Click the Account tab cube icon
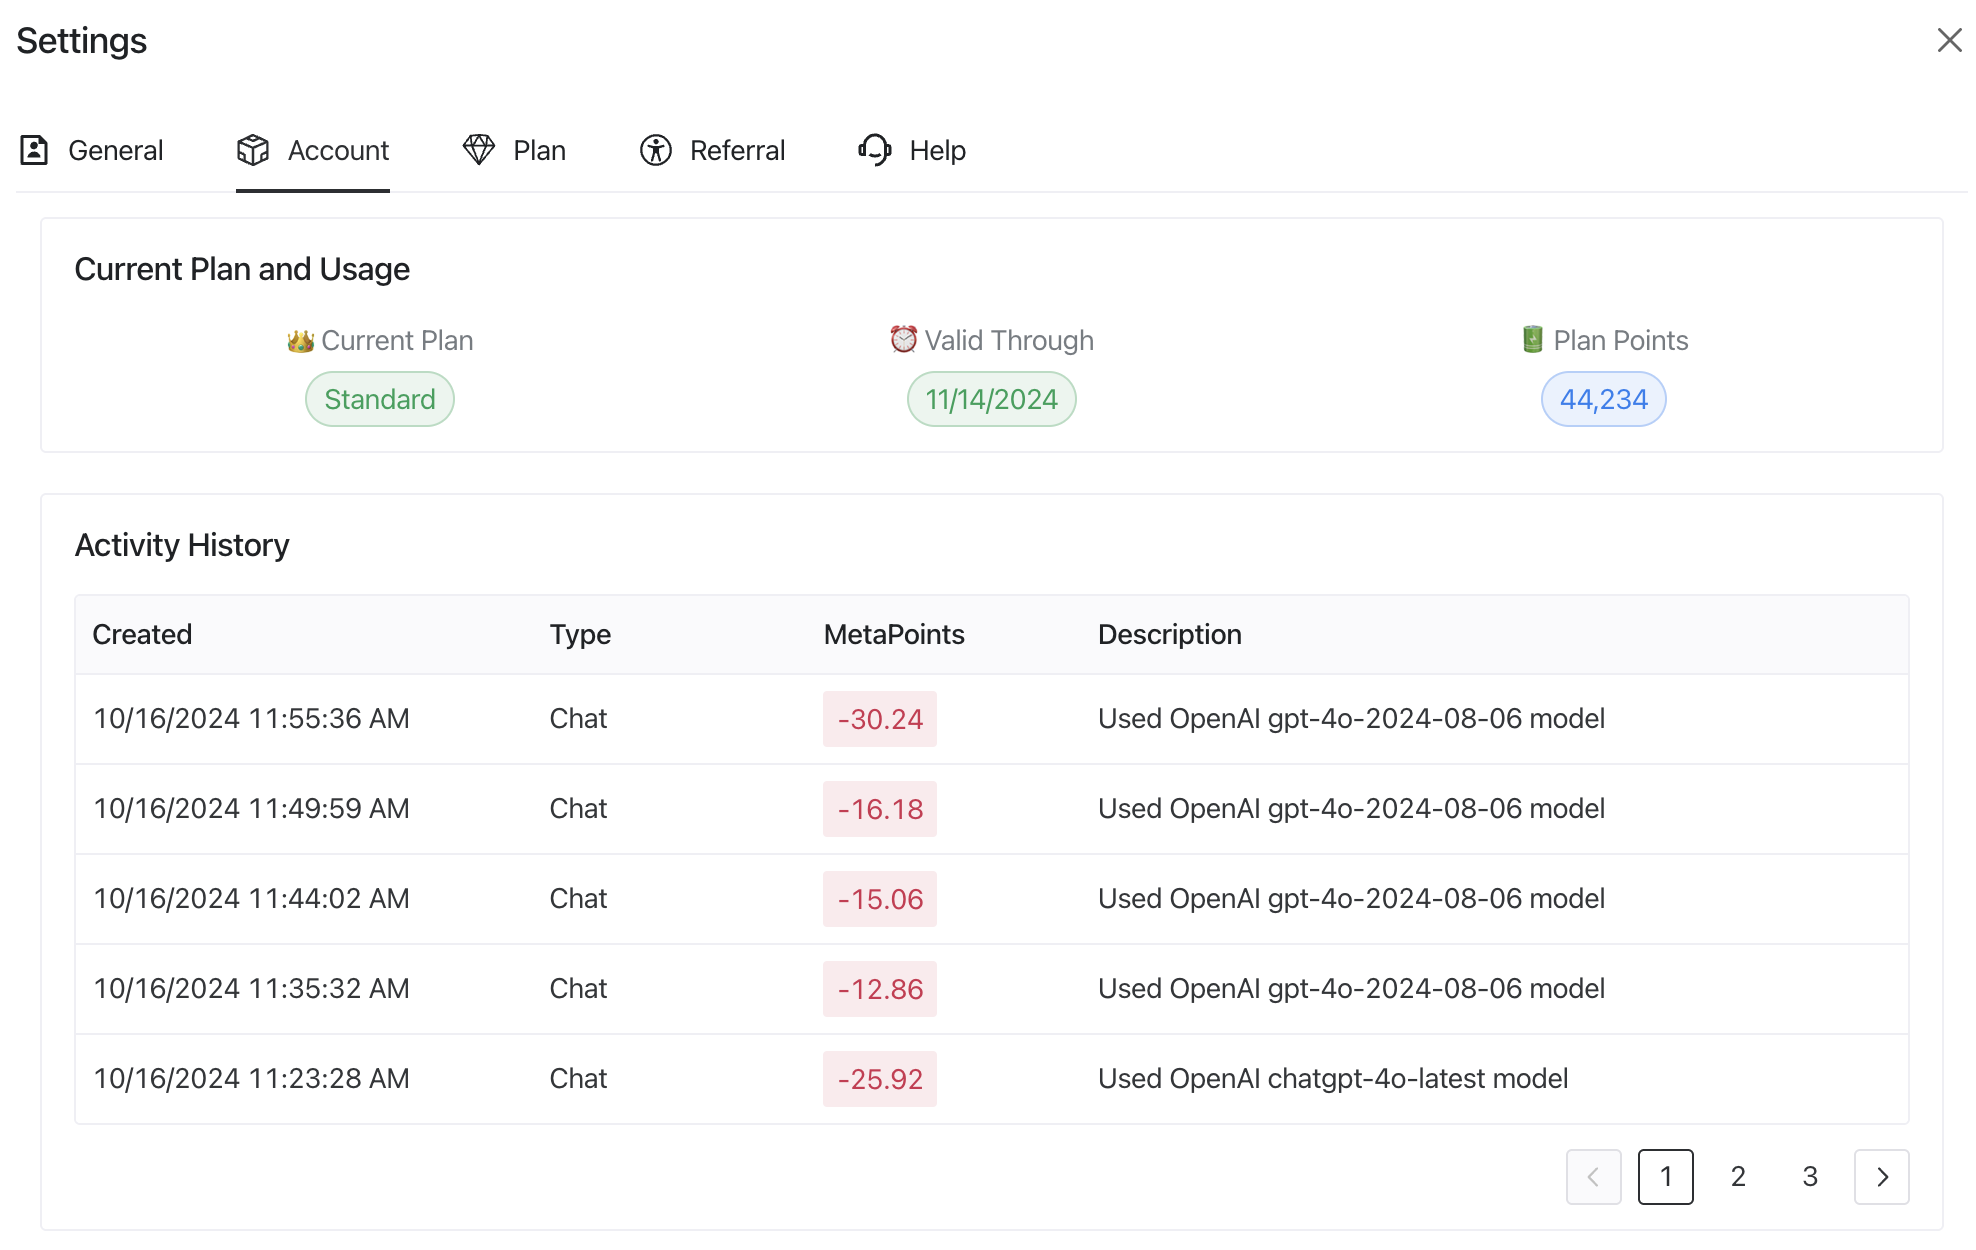This screenshot has width=1976, height=1250. click(253, 150)
